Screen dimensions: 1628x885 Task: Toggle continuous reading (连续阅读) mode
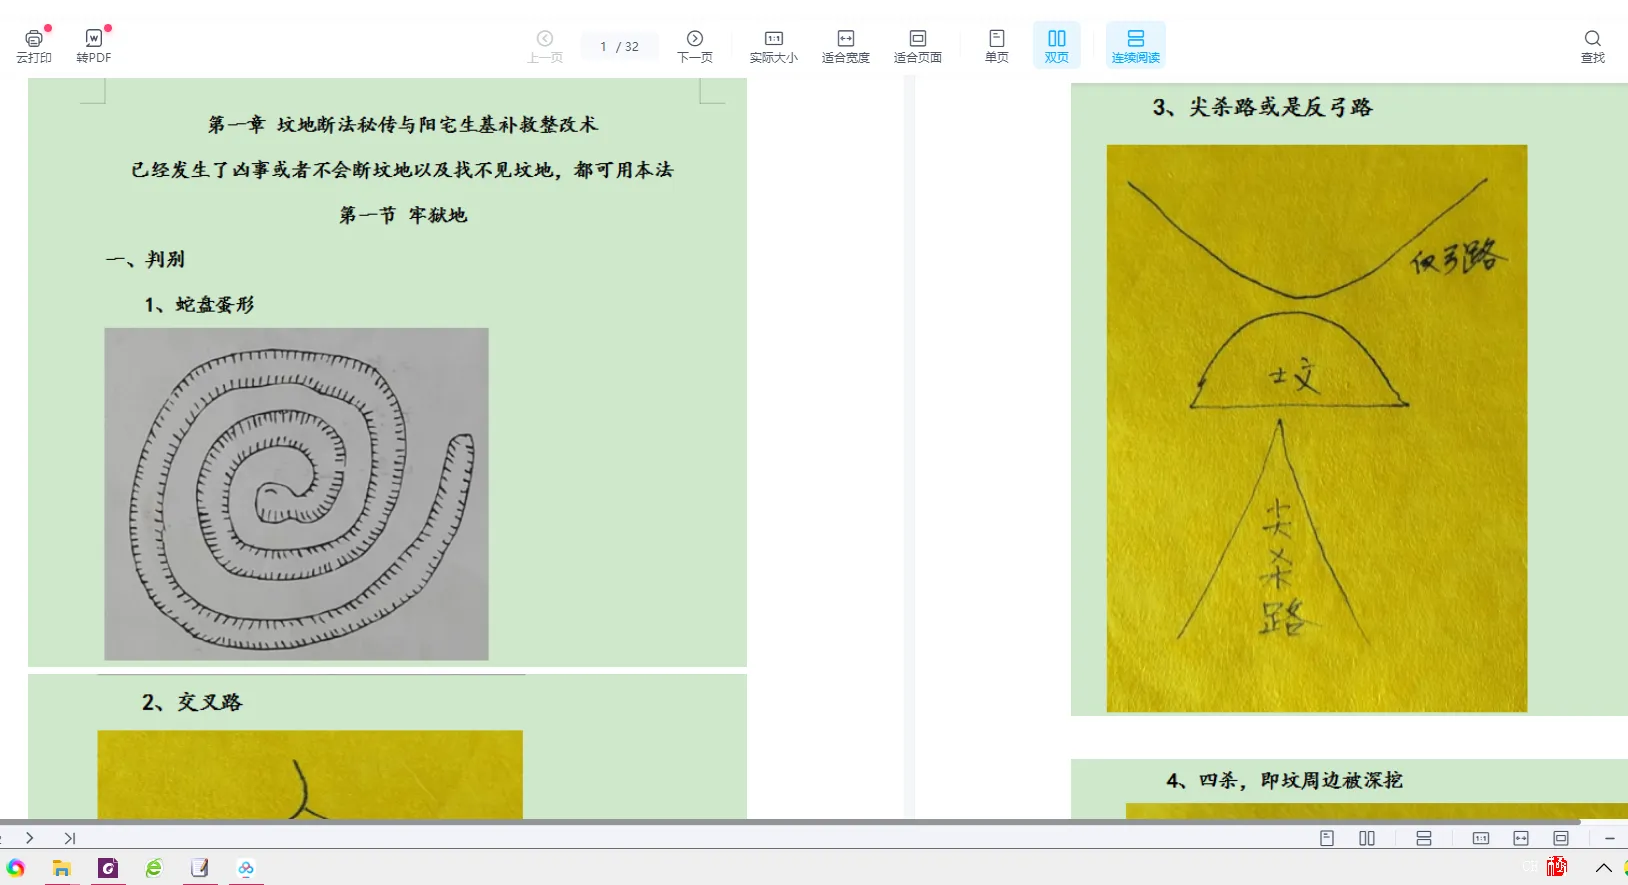tap(1136, 45)
